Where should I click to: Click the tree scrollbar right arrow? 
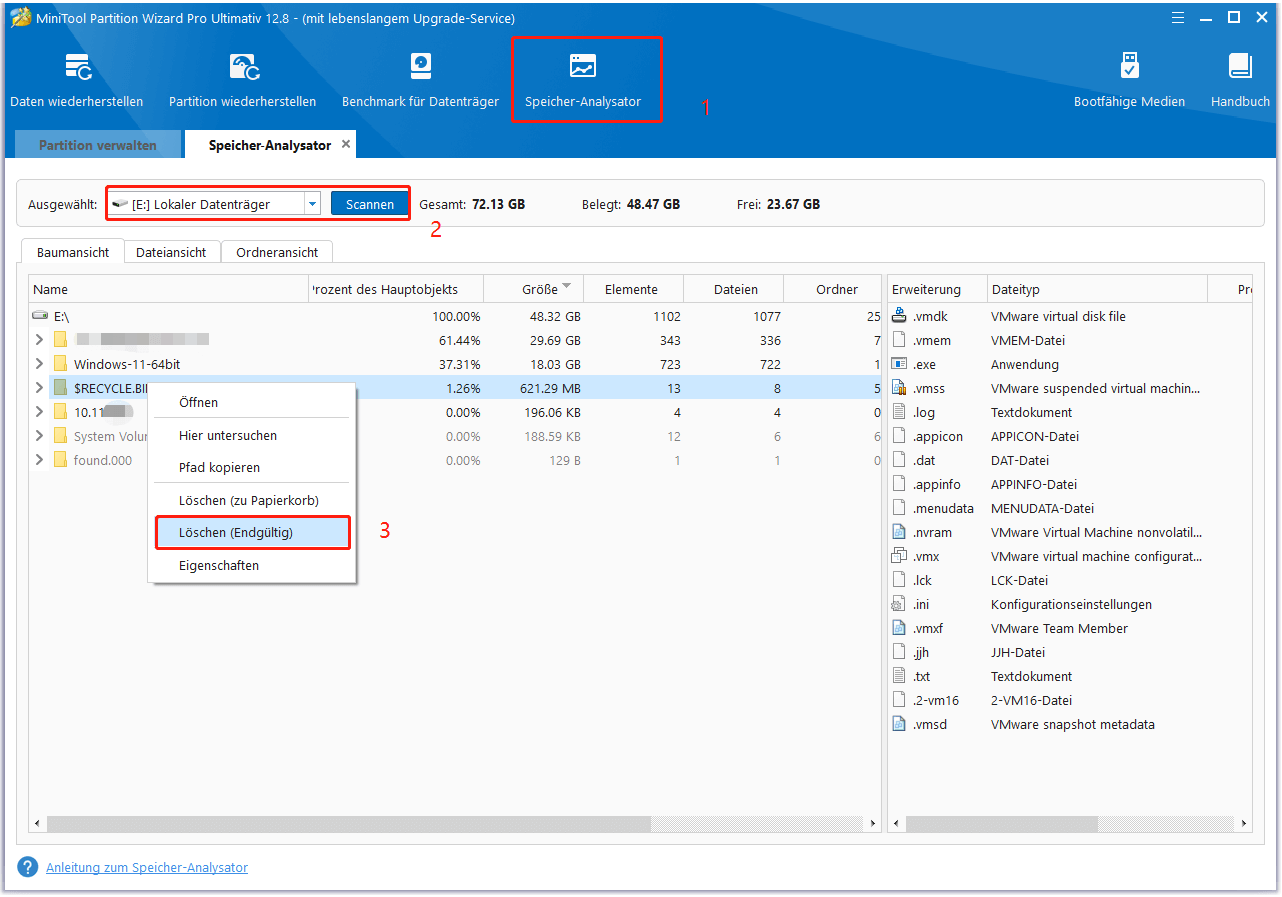(872, 824)
